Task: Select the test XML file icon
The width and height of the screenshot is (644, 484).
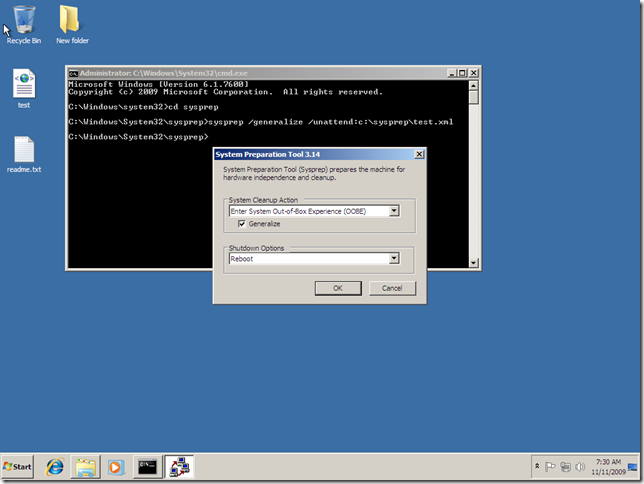Action: click(24, 88)
